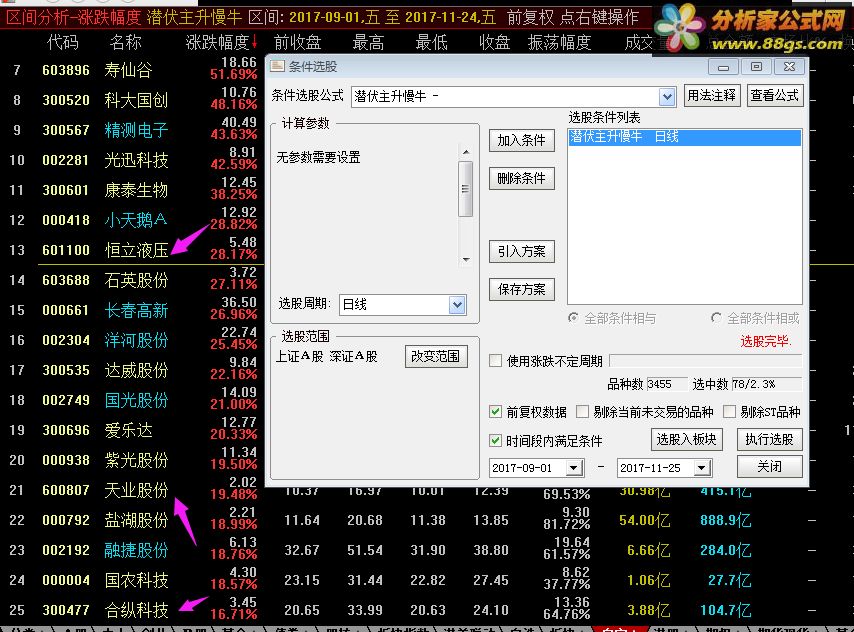
Task: Click scrollbar thumb in 计算参数 panel
Action: 466,189
